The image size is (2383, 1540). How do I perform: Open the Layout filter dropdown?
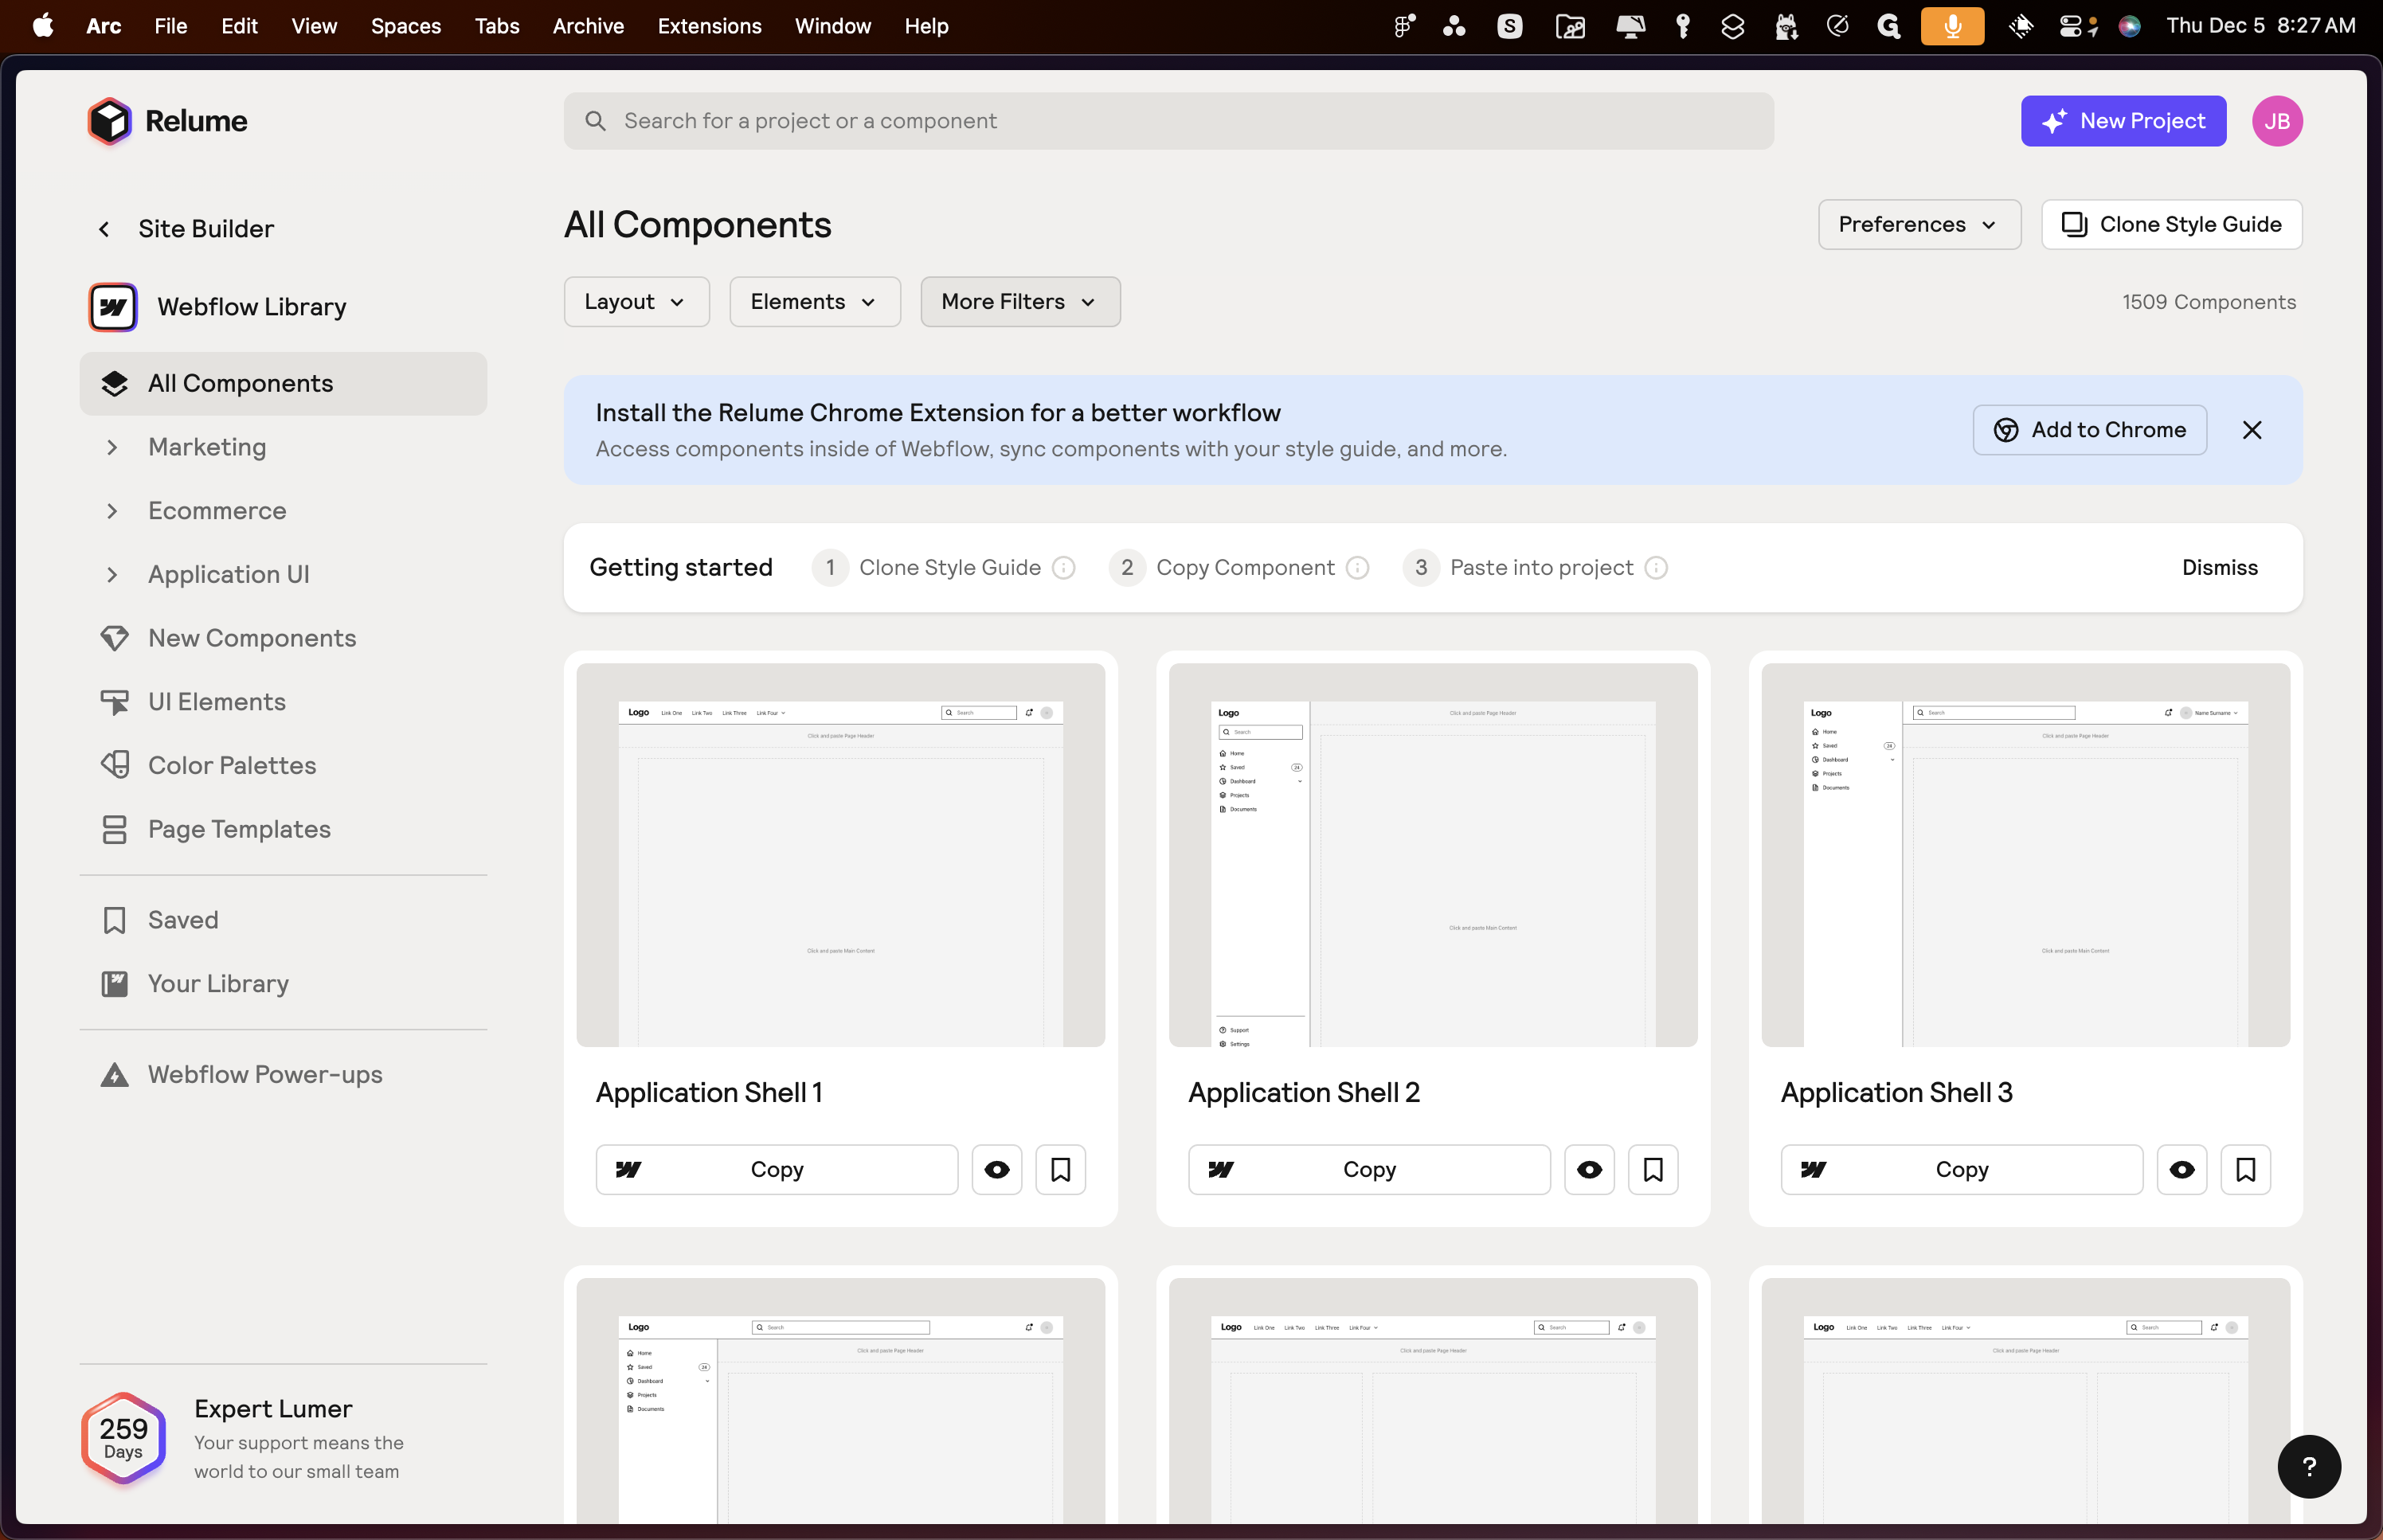tap(636, 302)
